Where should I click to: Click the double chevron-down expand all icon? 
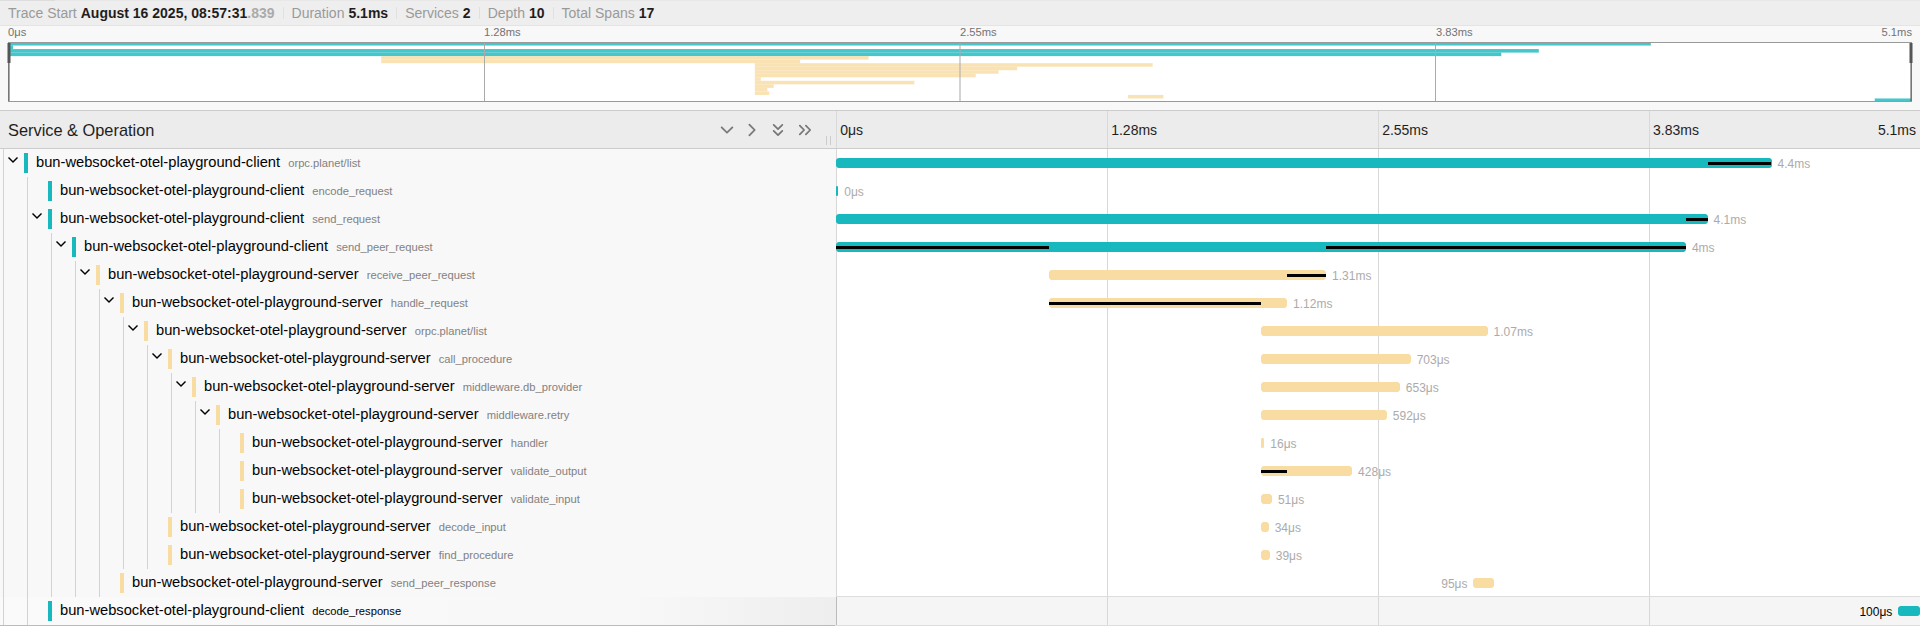[778, 131]
